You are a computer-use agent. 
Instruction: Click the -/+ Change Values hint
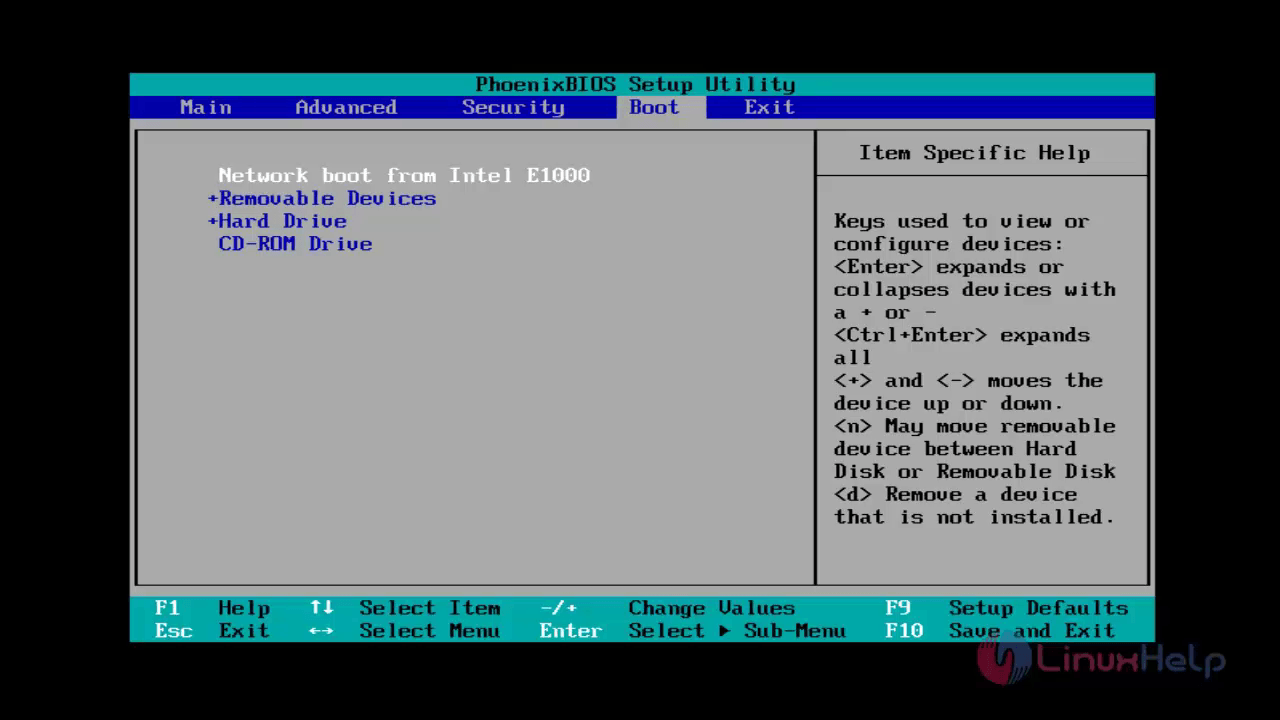point(667,608)
